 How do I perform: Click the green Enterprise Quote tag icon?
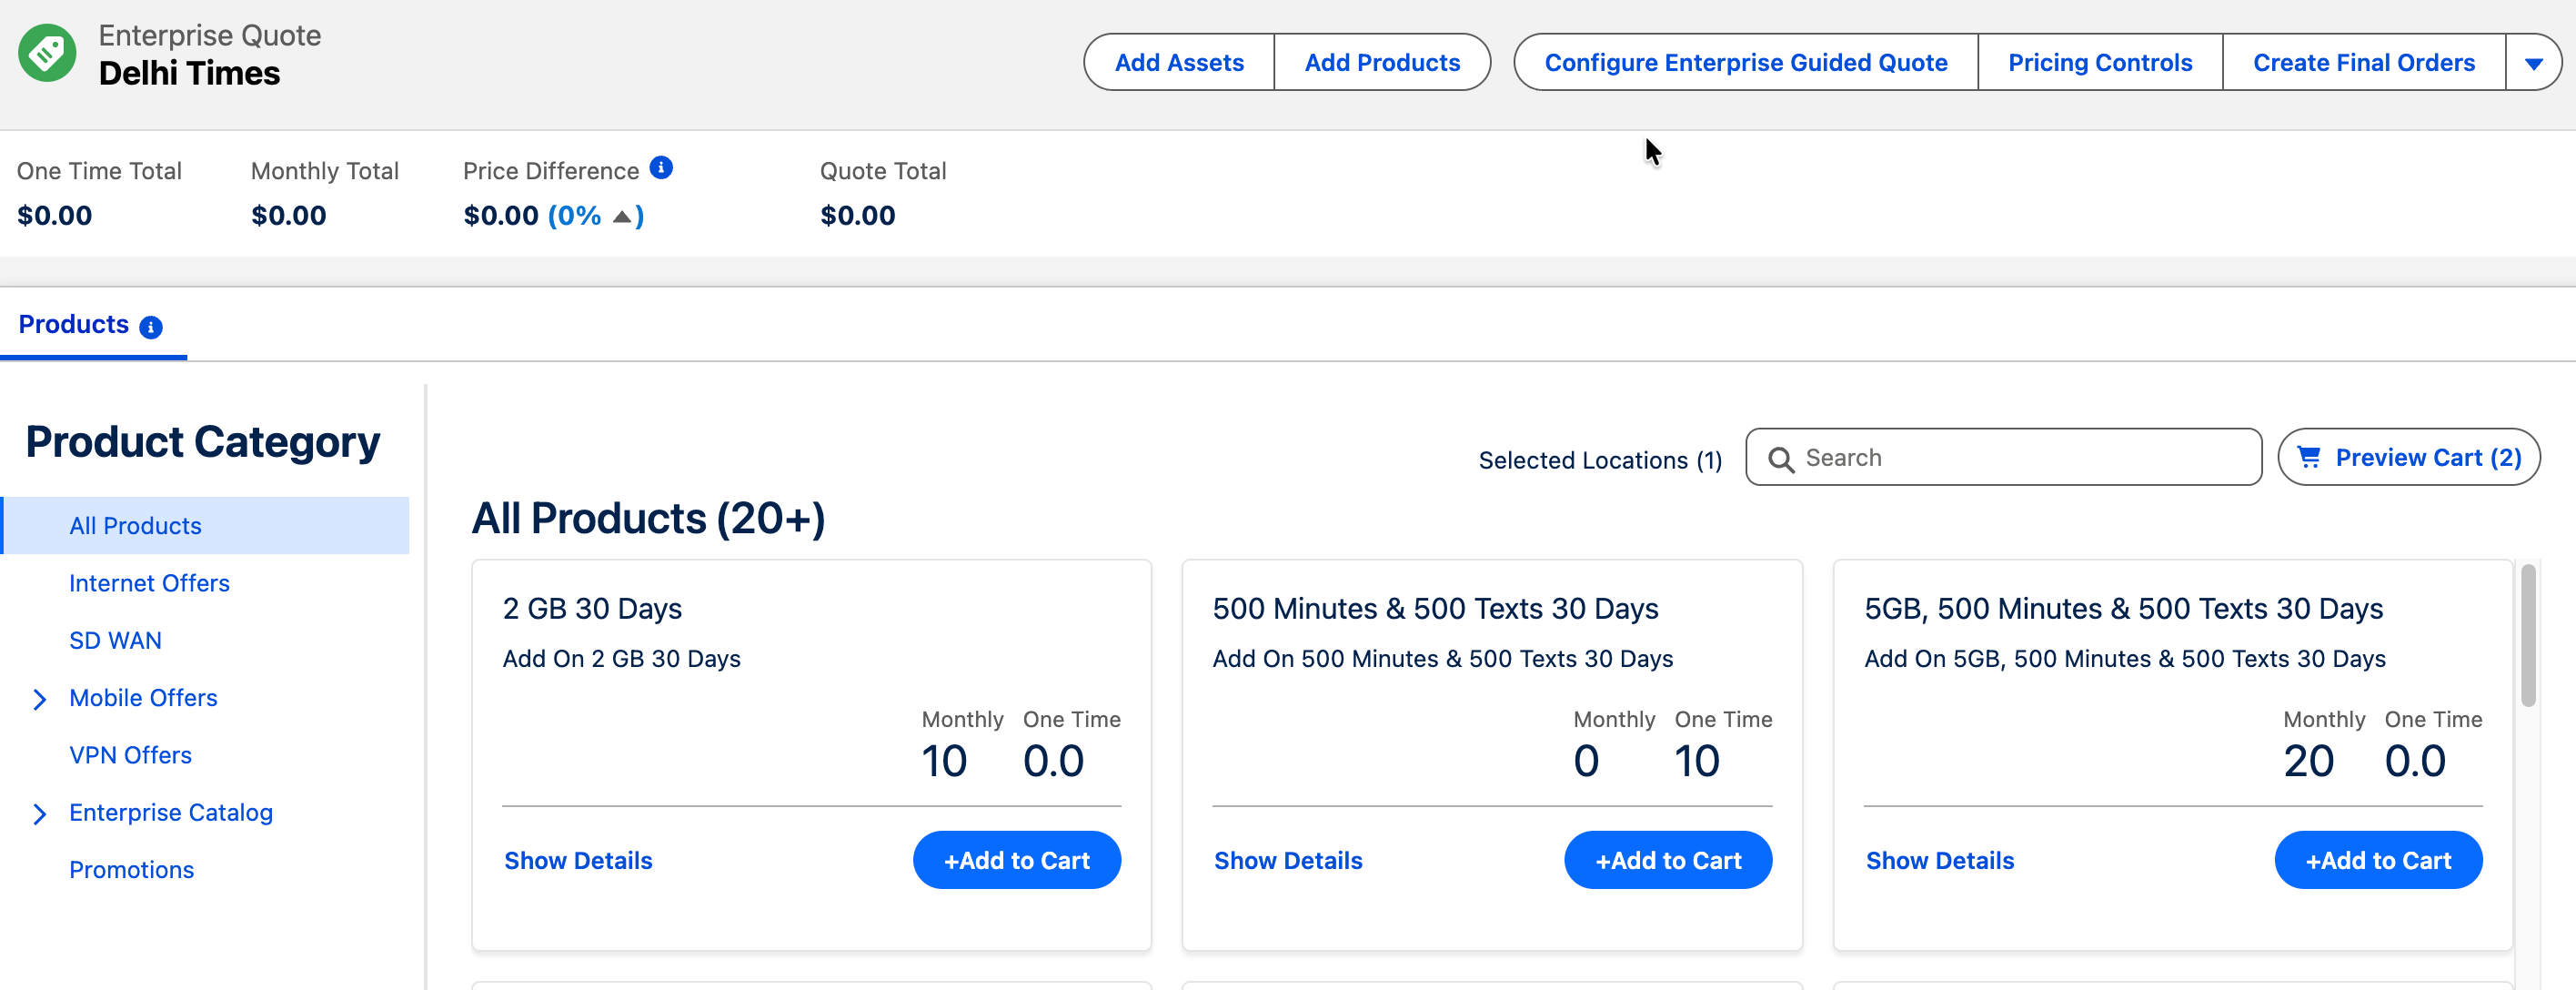coord(47,54)
